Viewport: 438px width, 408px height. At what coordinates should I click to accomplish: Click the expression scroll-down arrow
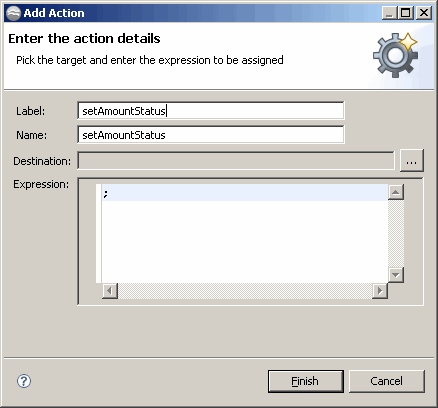click(396, 275)
